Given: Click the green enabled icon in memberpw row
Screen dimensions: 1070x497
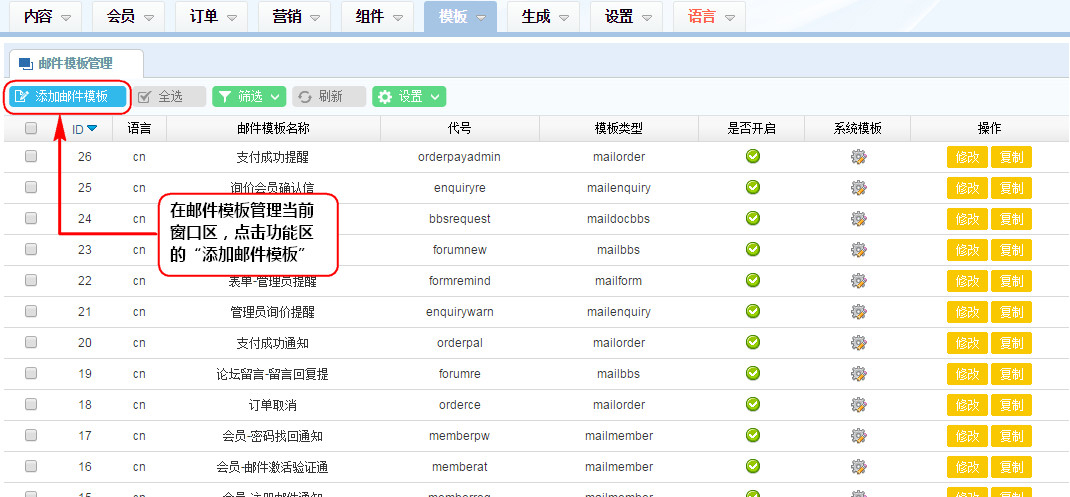Looking at the screenshot, I should (x=753, y=436).
